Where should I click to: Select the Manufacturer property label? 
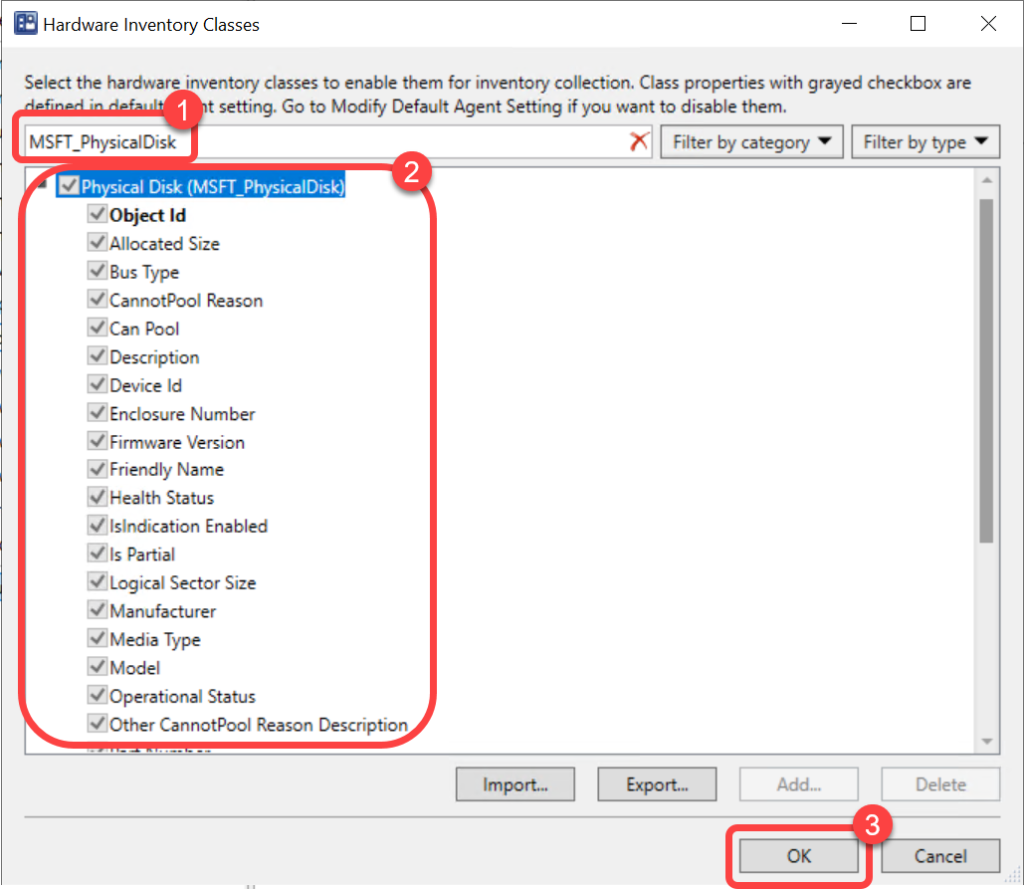coord(162,611)
